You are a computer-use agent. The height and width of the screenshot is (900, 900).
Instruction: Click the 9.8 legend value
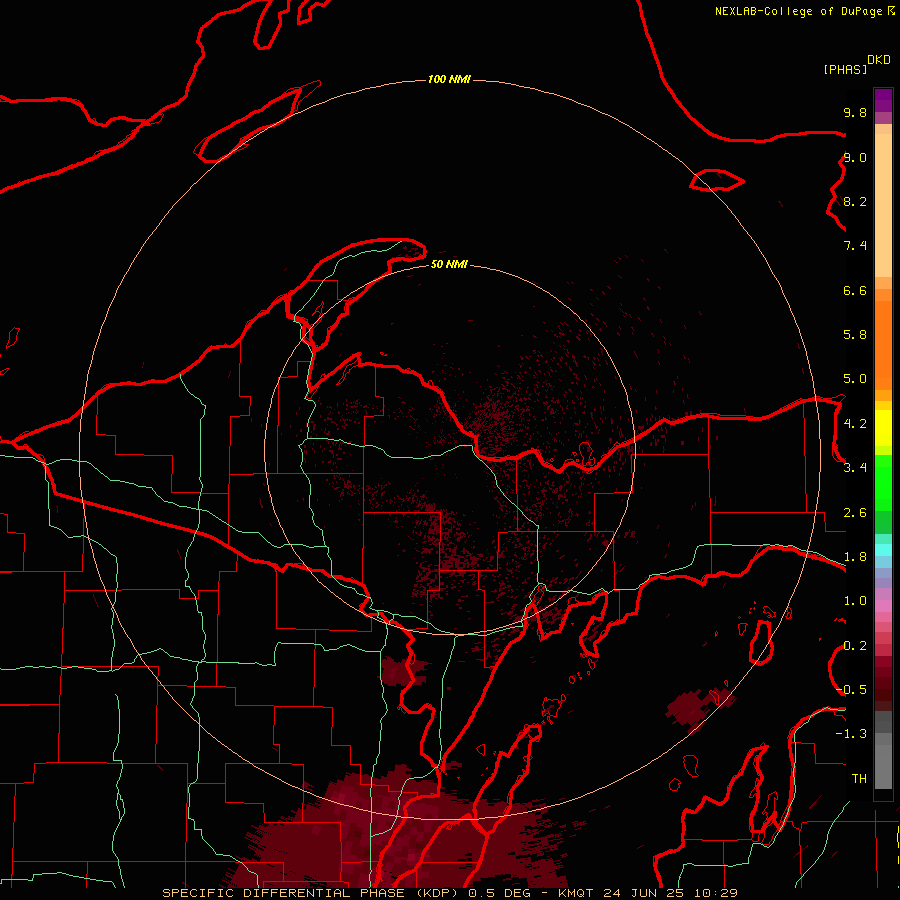point(855,112)
